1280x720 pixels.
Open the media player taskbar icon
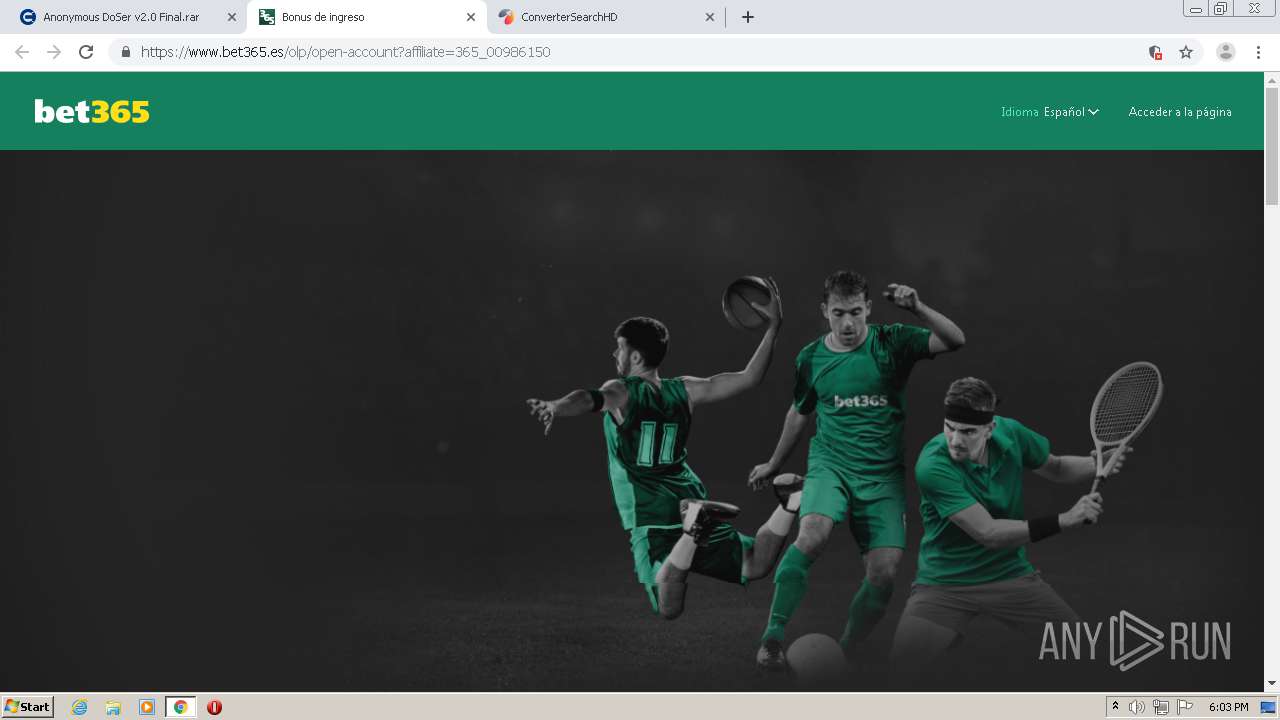[x=147, y=707]
